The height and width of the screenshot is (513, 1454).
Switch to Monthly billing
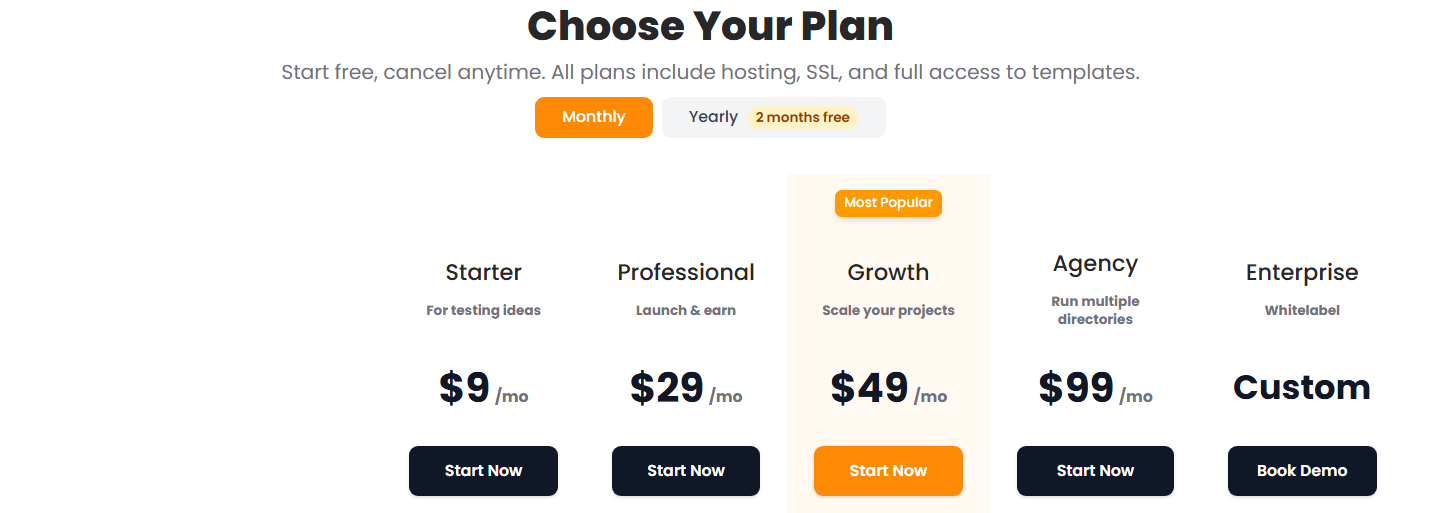[x=593, y=117]
